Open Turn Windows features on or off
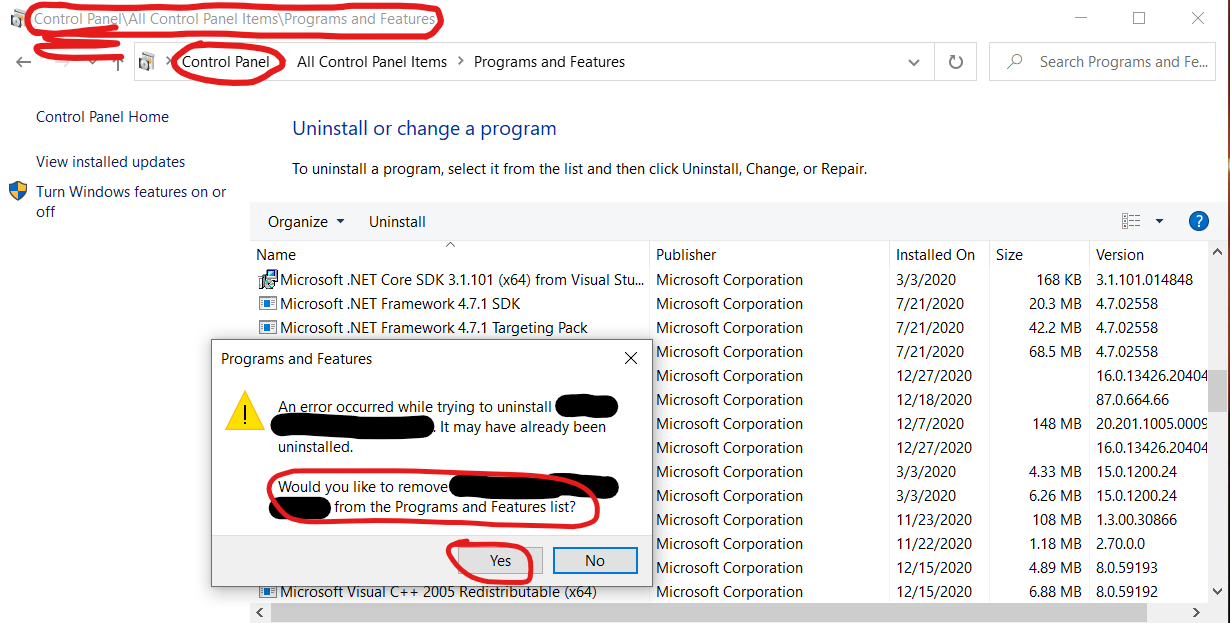Image resolution: width=1230 pixels, height=623 pixels. click(x=131, y=201)
